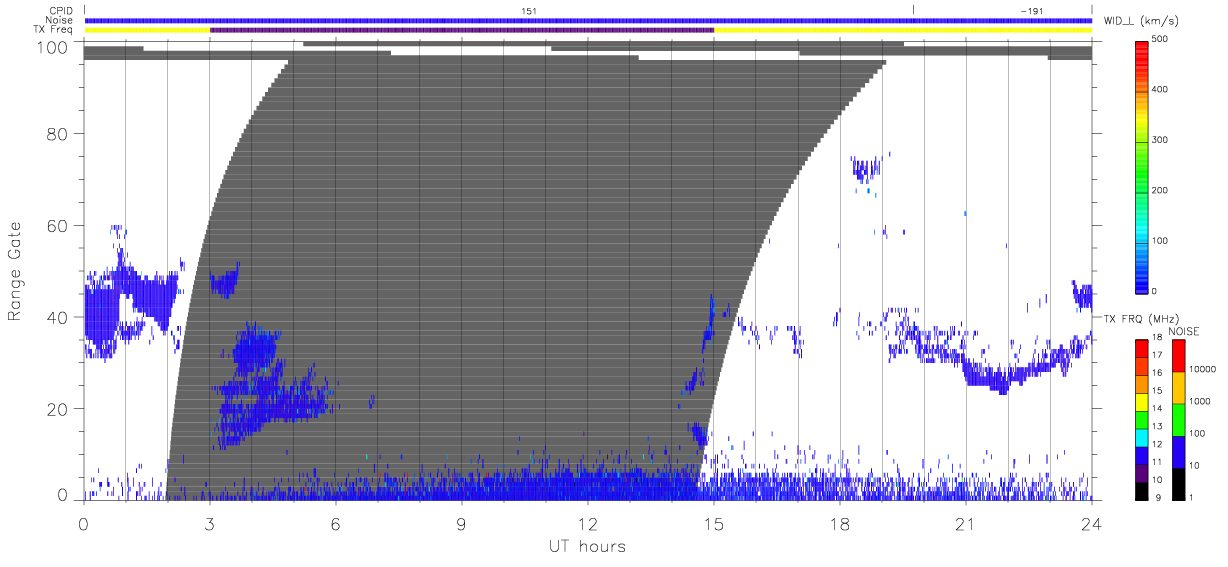
Task: Click 10000 on the NOISE scale
Action: 1202,369
